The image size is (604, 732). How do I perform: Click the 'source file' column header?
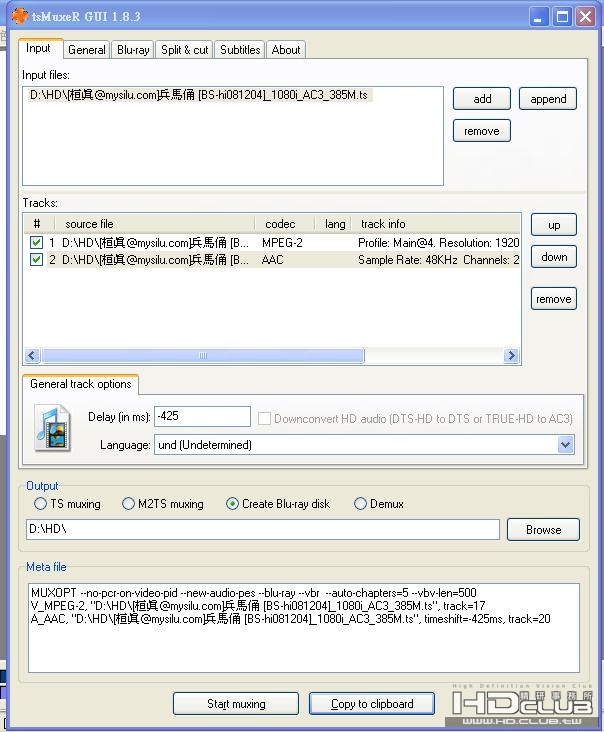pyautogui.click(x=155, y=224)
